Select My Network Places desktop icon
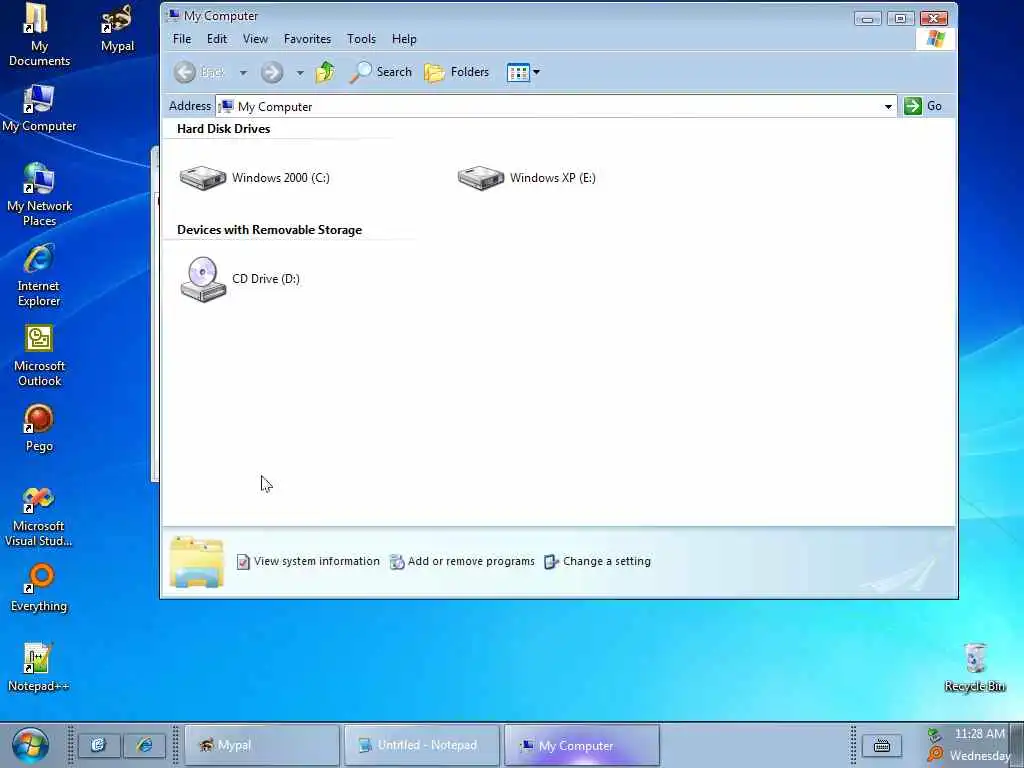 point(39,195)
